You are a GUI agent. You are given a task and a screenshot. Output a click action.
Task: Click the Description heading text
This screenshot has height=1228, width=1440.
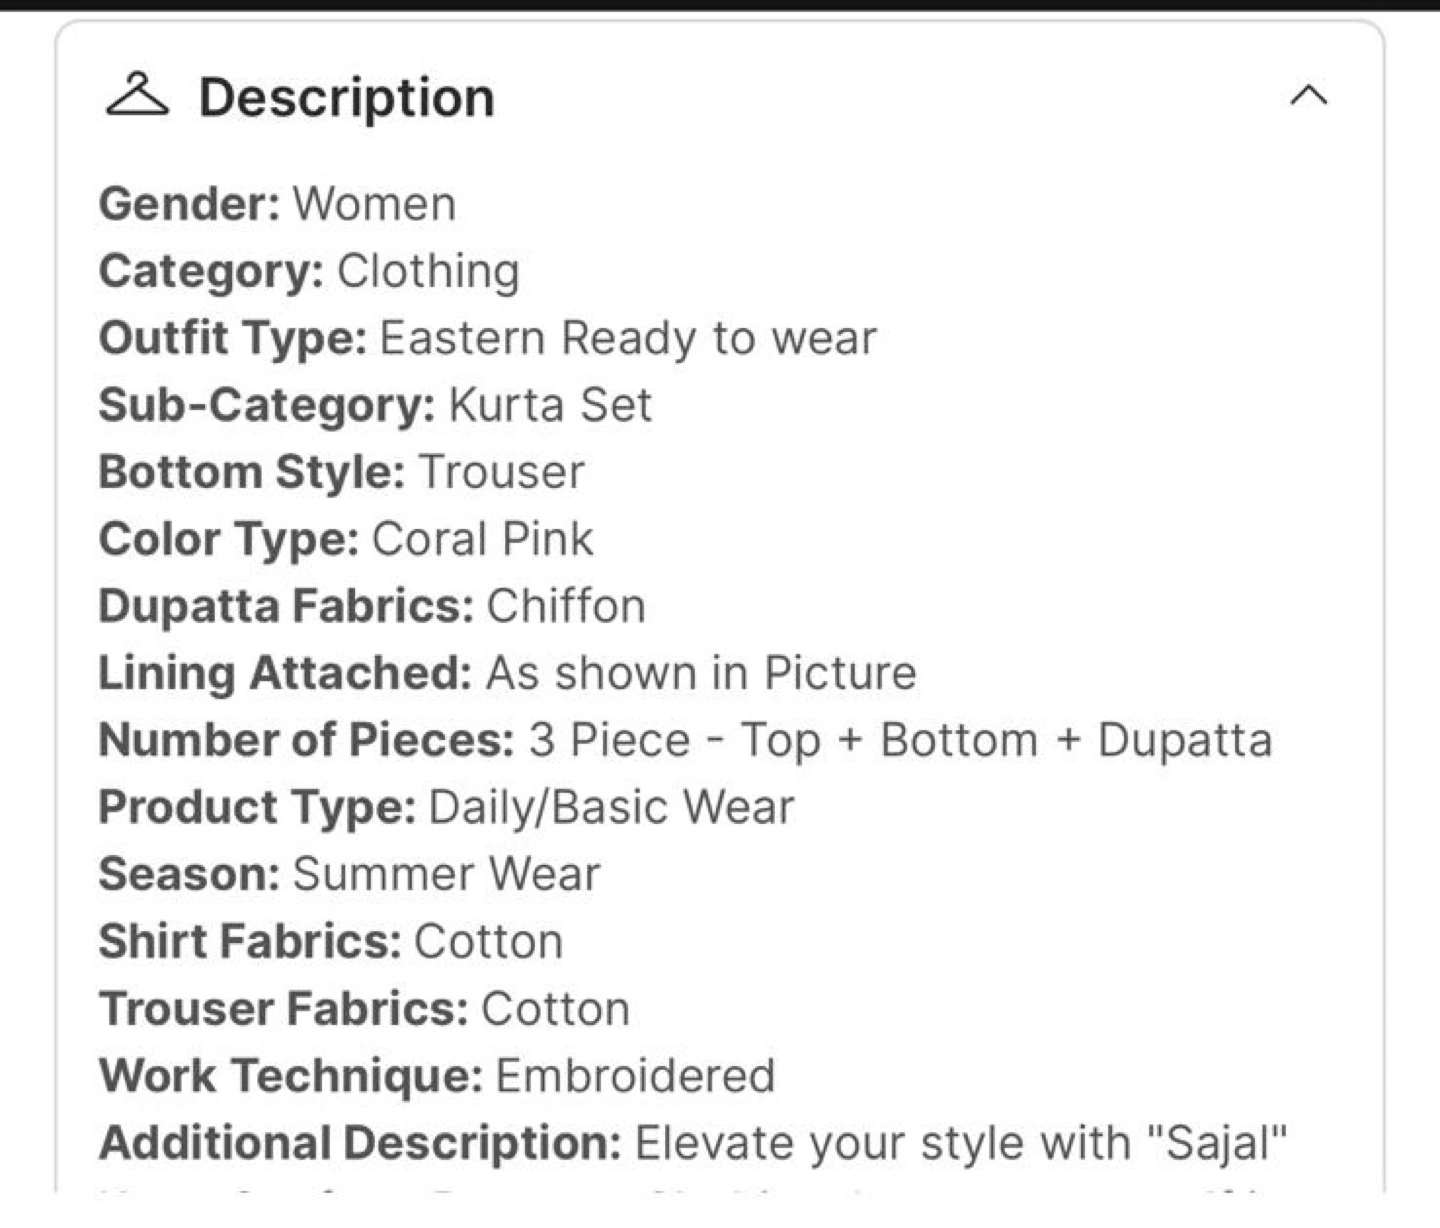(346, 98)
